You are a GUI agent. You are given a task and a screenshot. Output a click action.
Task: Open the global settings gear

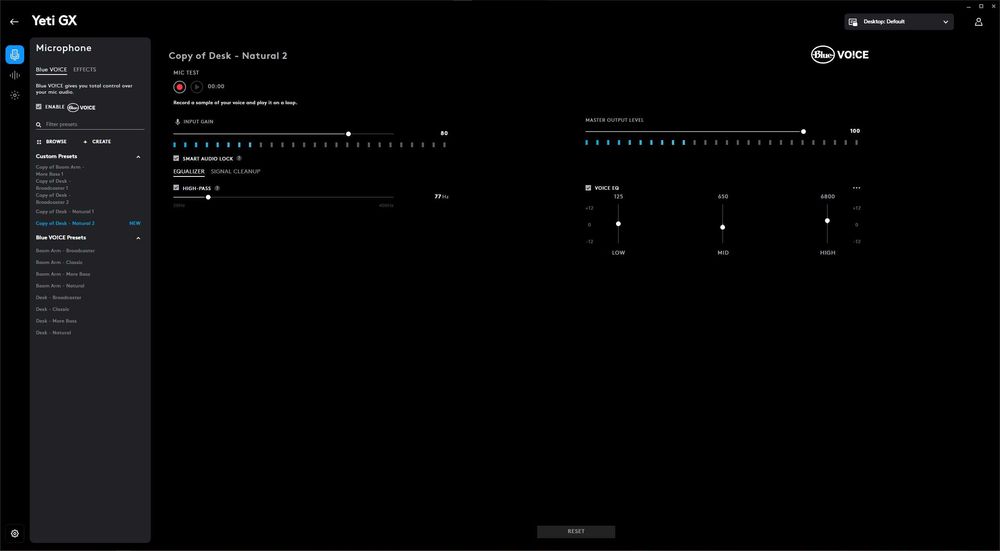15,533
